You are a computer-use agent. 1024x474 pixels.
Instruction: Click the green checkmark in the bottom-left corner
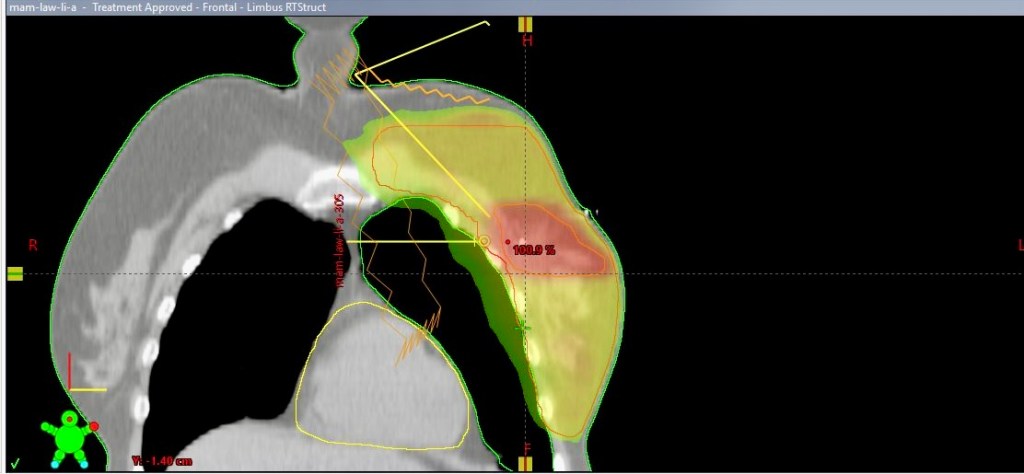point(14,462)
